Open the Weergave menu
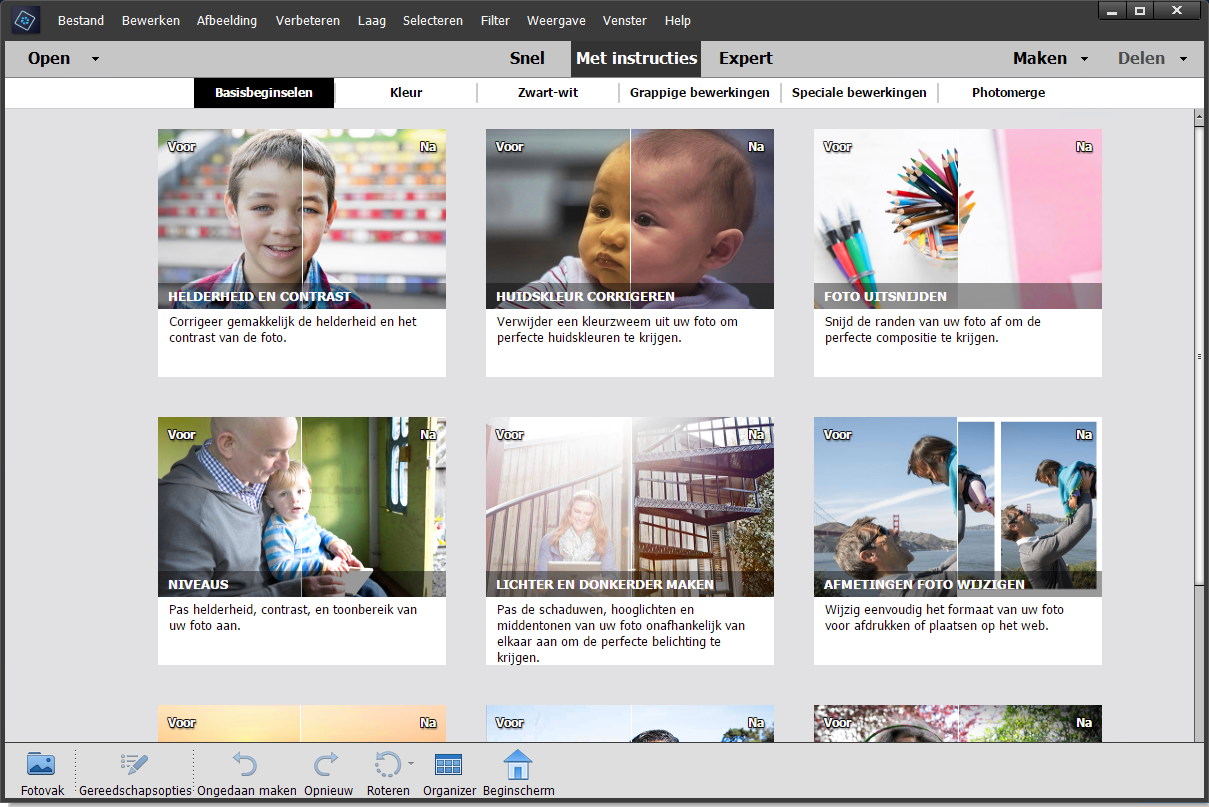 (558, 20)
